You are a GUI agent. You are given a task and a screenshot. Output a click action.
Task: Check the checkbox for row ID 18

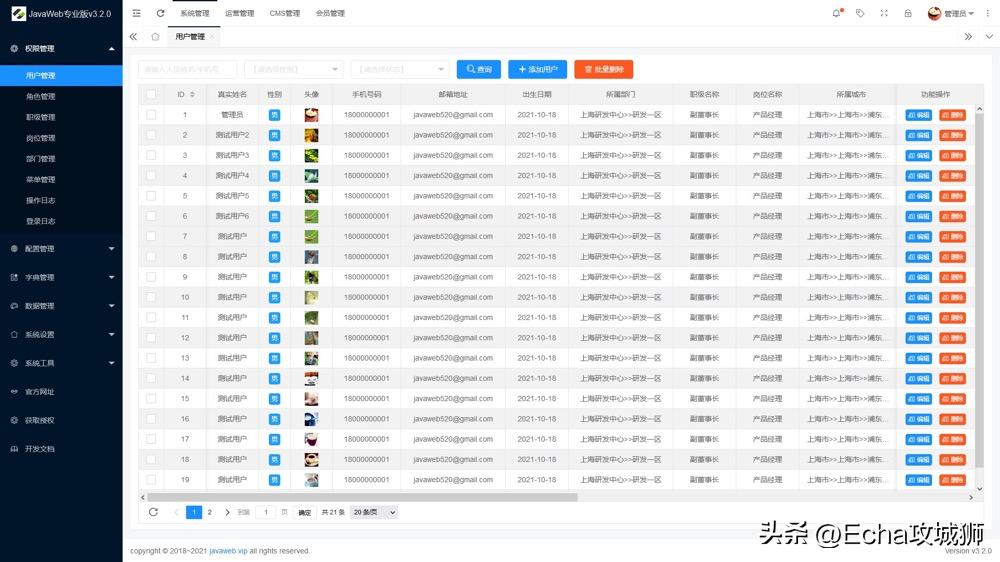(151, 459)
